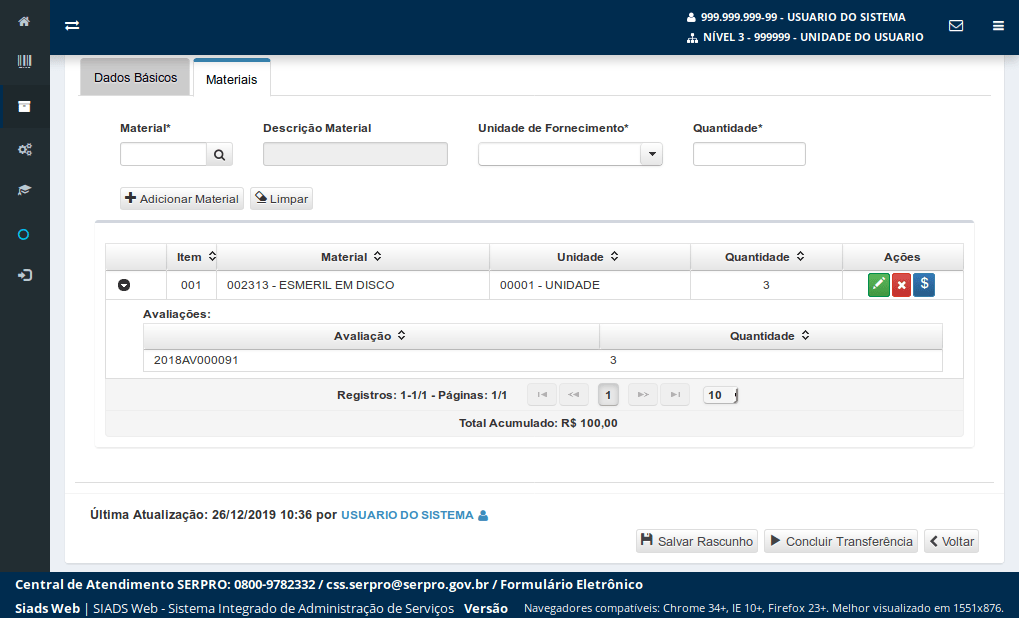Open the blue dollar valuation icon for item 001
Viewport: 1019px width, 618px height.
924,285
